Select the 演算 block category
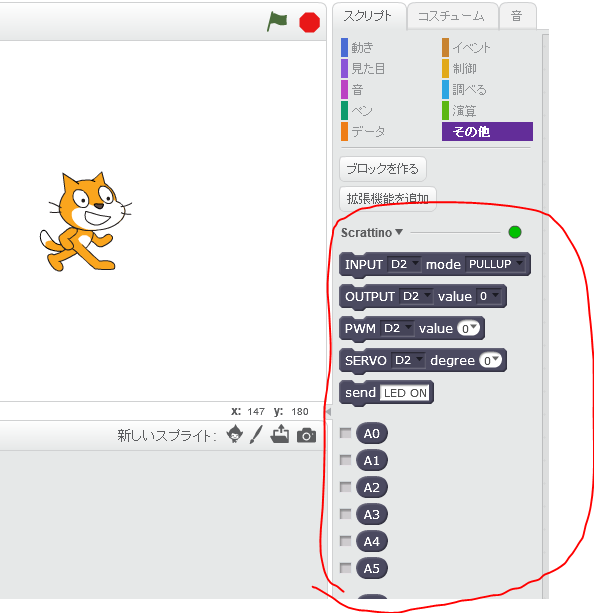594x613 pixels. pyautogui.click(x=459, y=111)
